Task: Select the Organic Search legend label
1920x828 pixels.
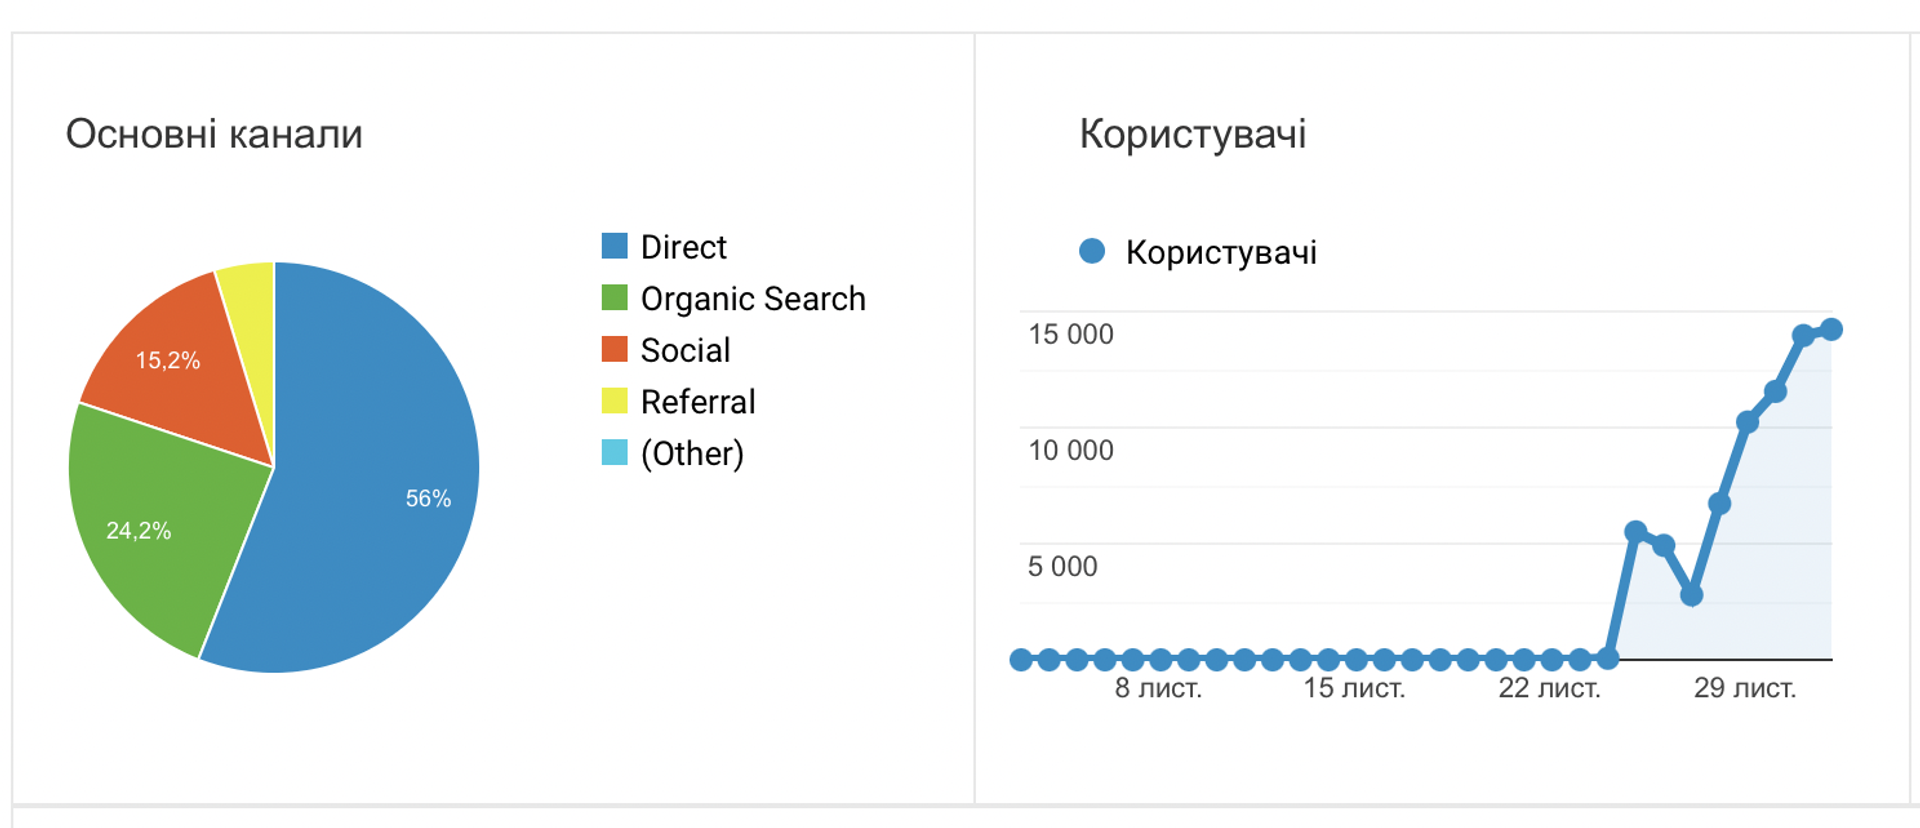Action: tap(753, 299)
